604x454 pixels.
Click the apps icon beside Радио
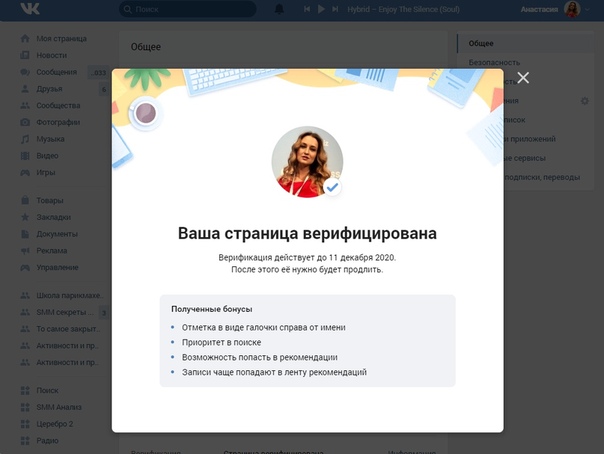pyautogui.click(x=25, y=441)
